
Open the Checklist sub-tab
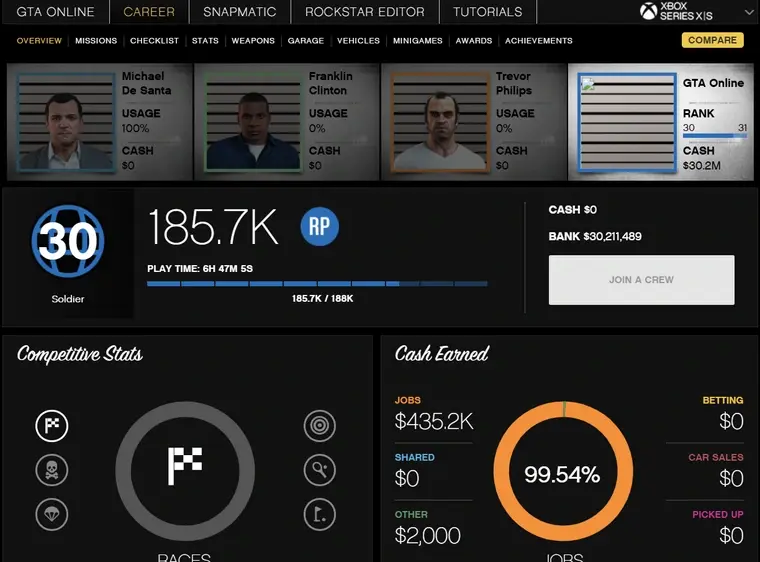[154, 41]
